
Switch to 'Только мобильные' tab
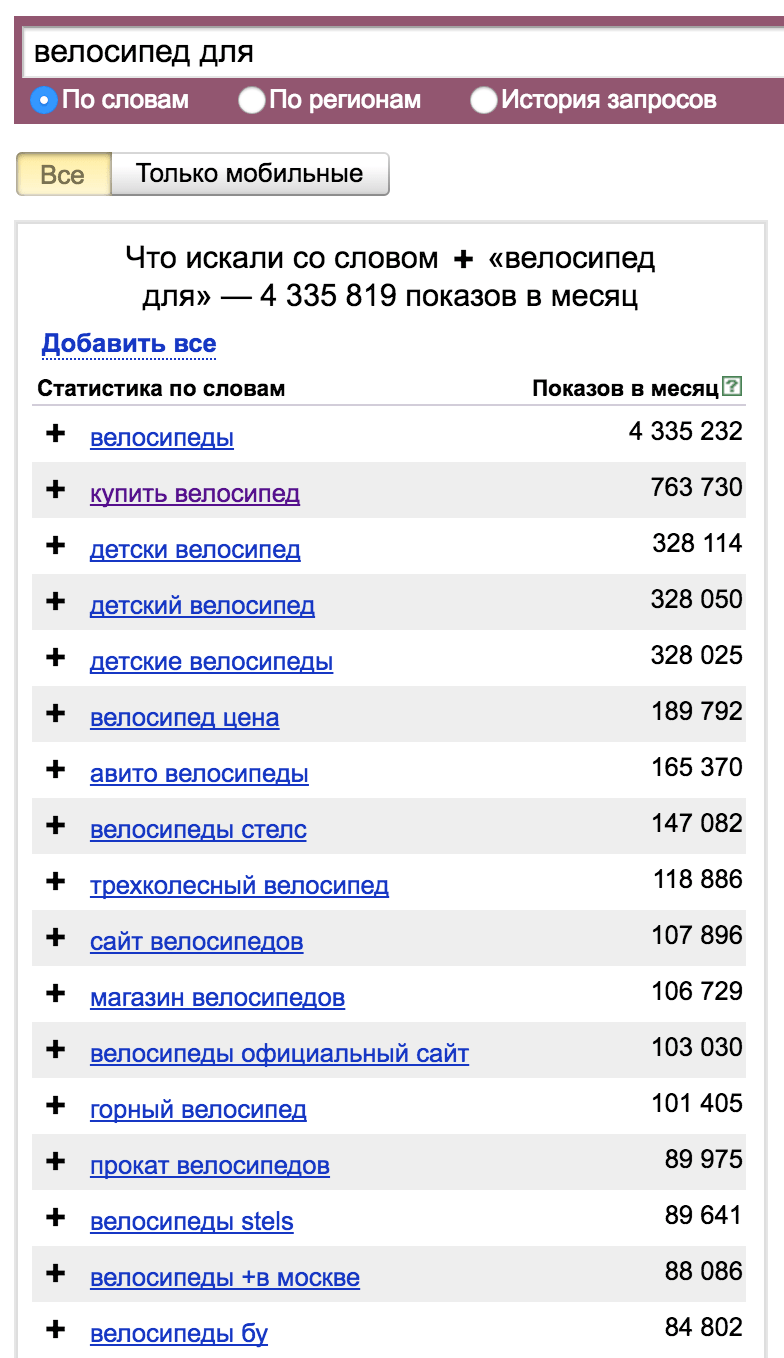click(x=249, y=174)
